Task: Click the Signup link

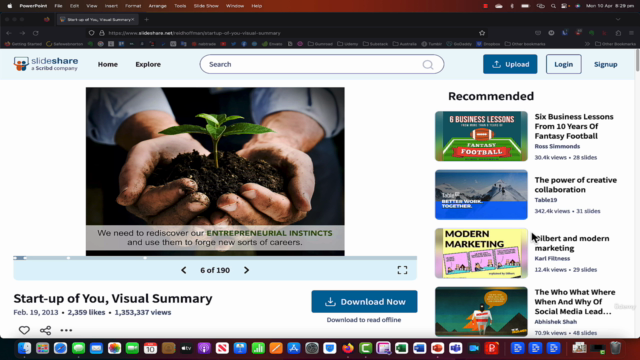Action: [606, 64]
